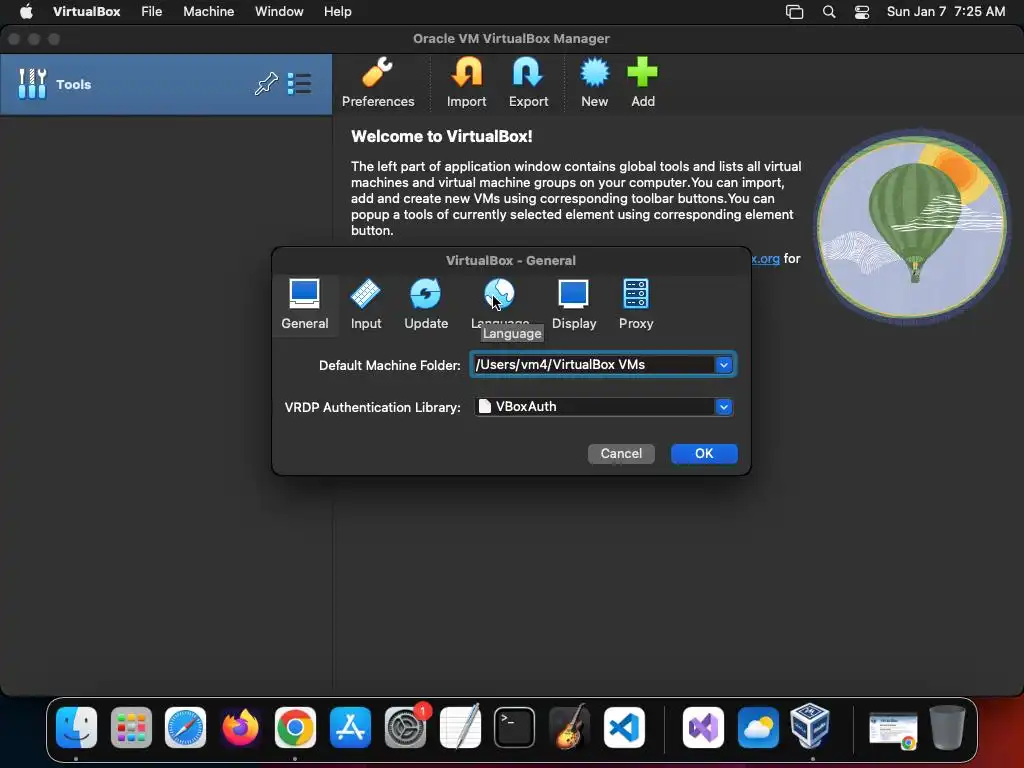The image size is (1024, 768).
Task: Launch Safari from the Dock
Action: tap(185, 727)
